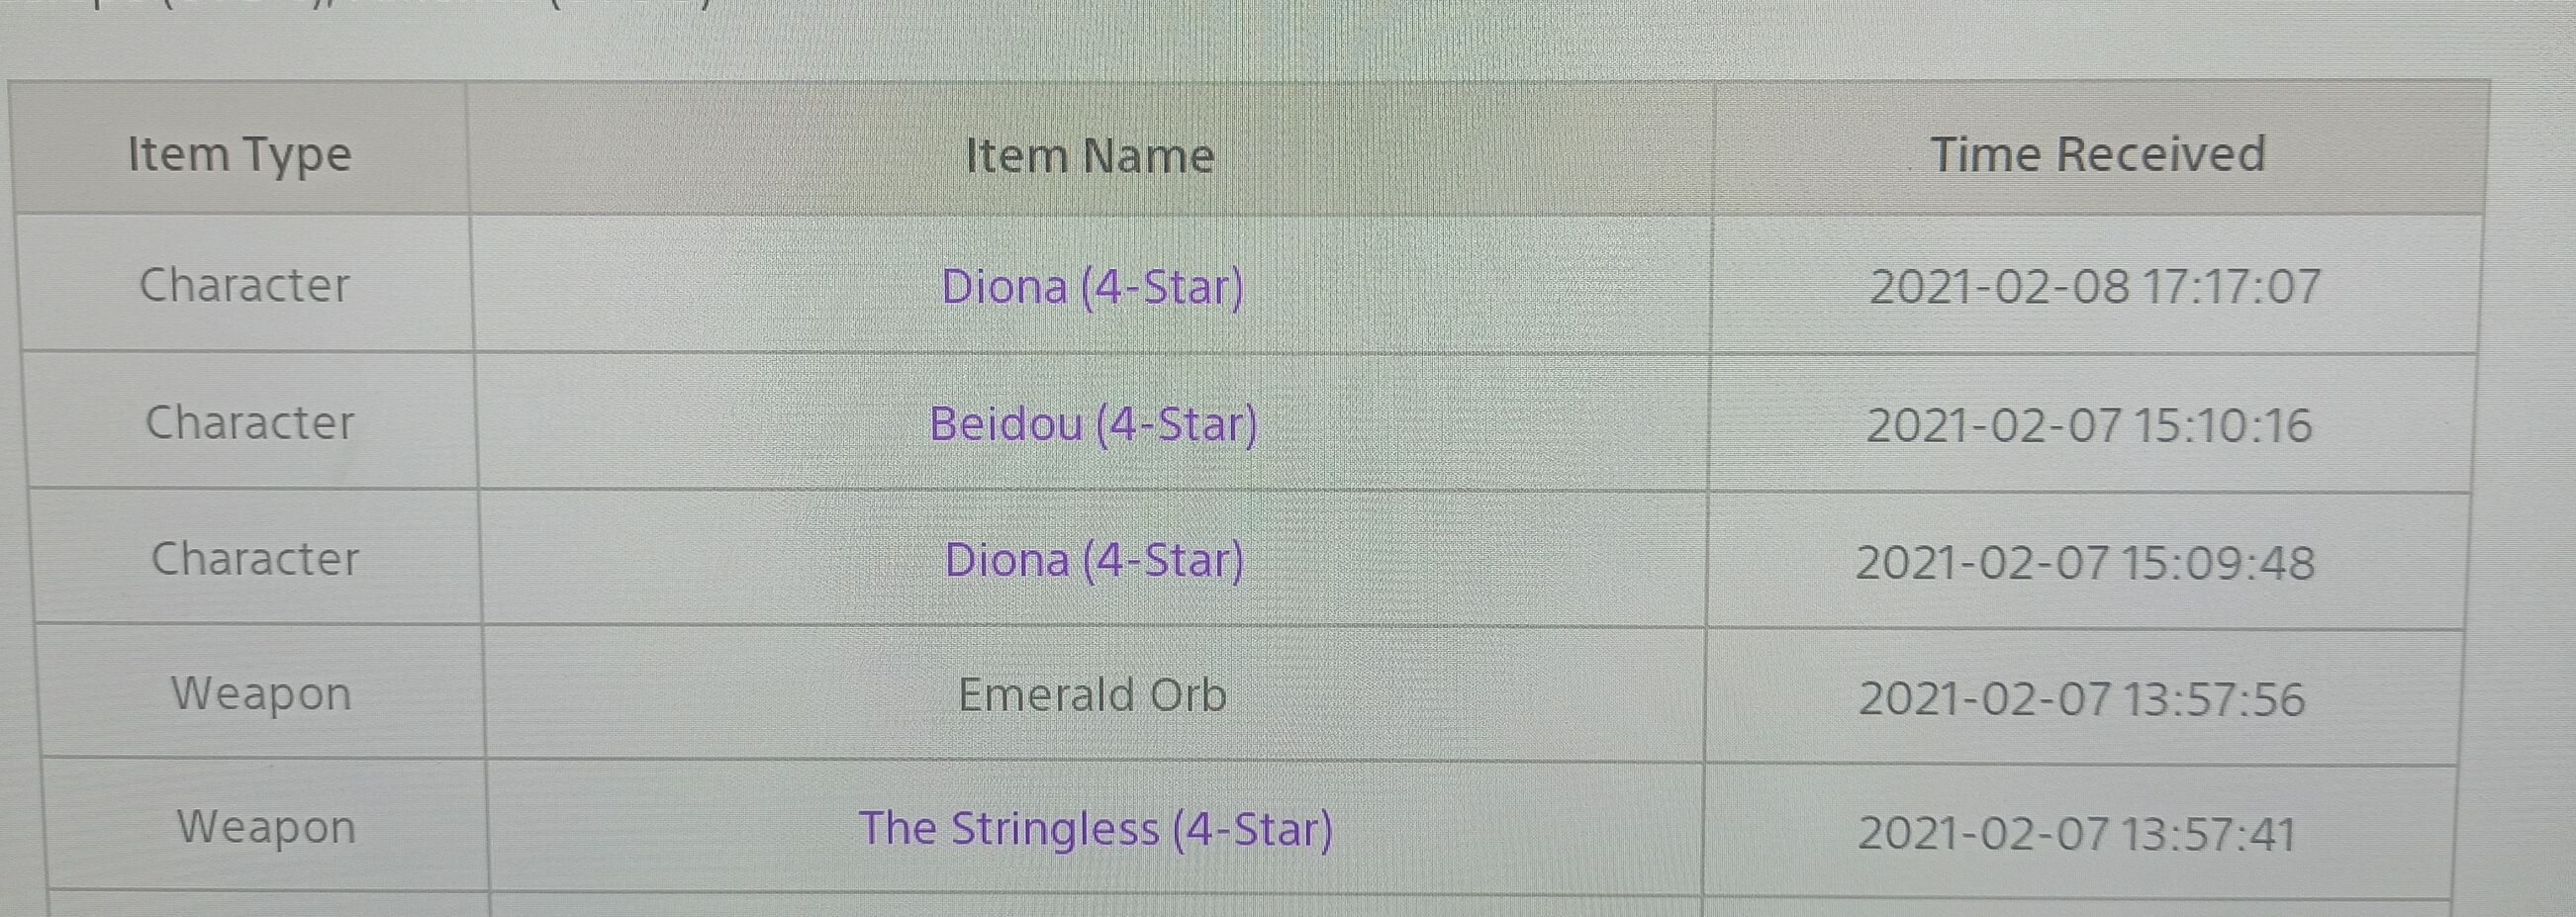The image size is (2576, 917).
Task: Click the timestamp 2021-02-07 13:57:41
Action: pyautogui.click(x=2076, y=833)
